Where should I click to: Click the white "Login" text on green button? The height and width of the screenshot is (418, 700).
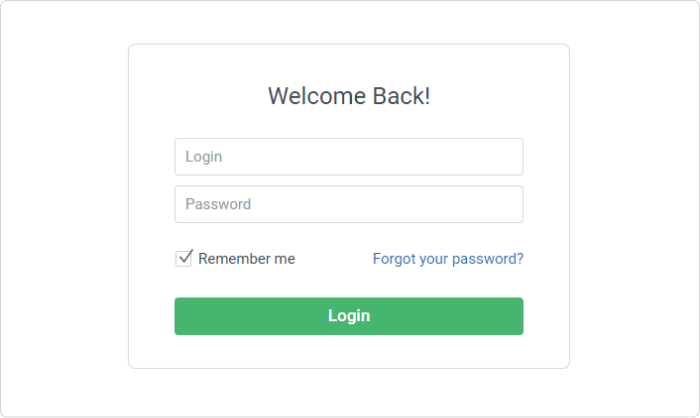pyautogui.click(x=349, y=316)
